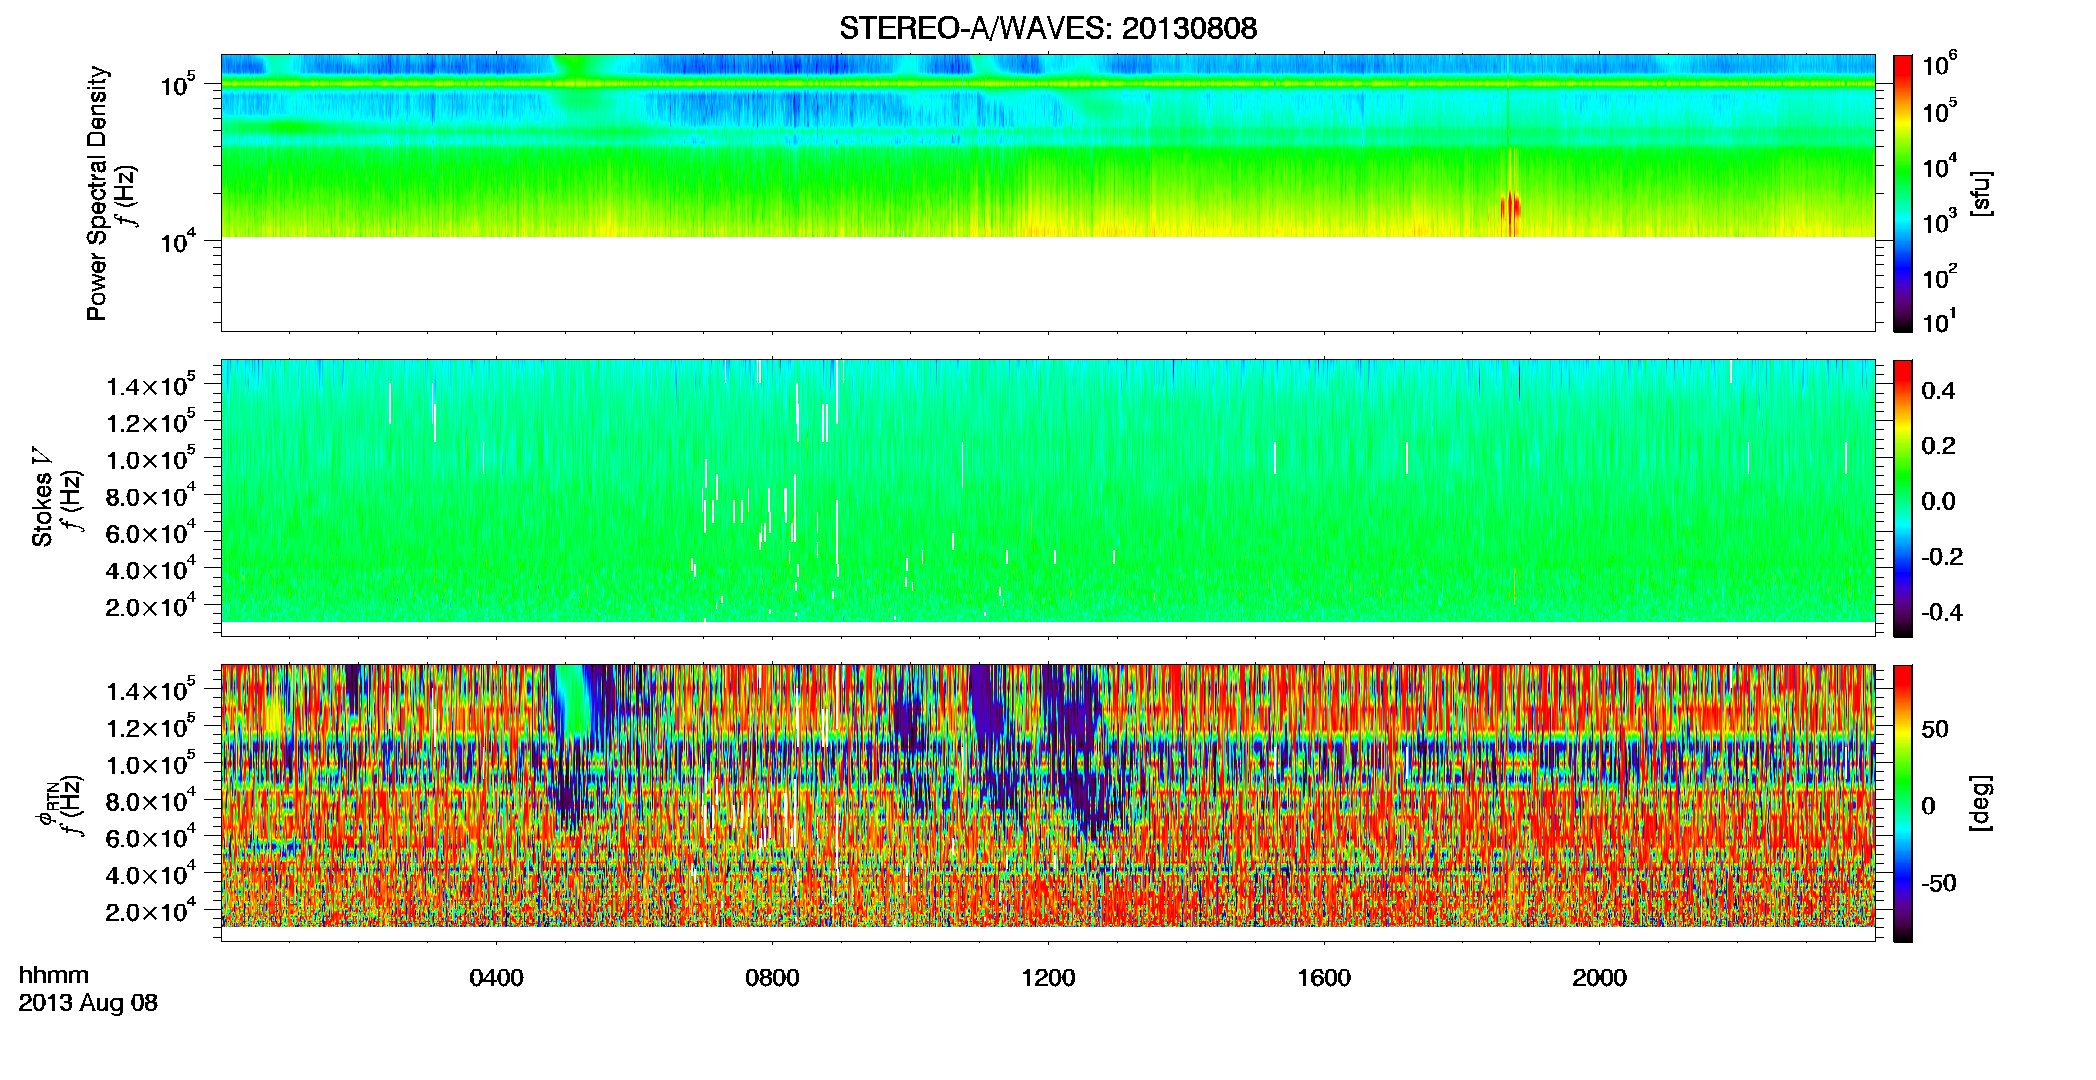The width and height of the screenshot is (2096, 1080).
Task: Click the 10^4 tick on the Power Spectral Density axis
Action: point(179,240)
